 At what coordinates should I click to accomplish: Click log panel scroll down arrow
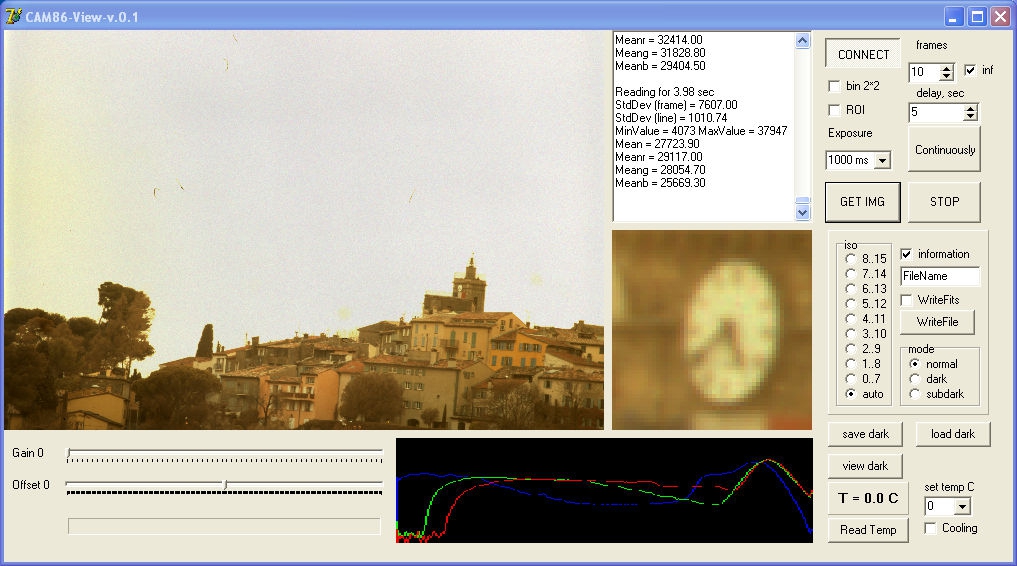tap(802, 213)
